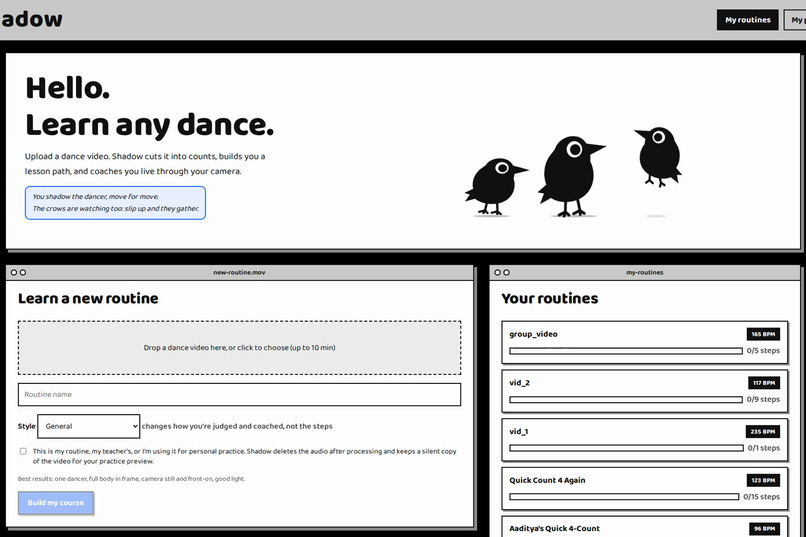
Task: Open the Style dropdown set to General
Action: [88, 426]
